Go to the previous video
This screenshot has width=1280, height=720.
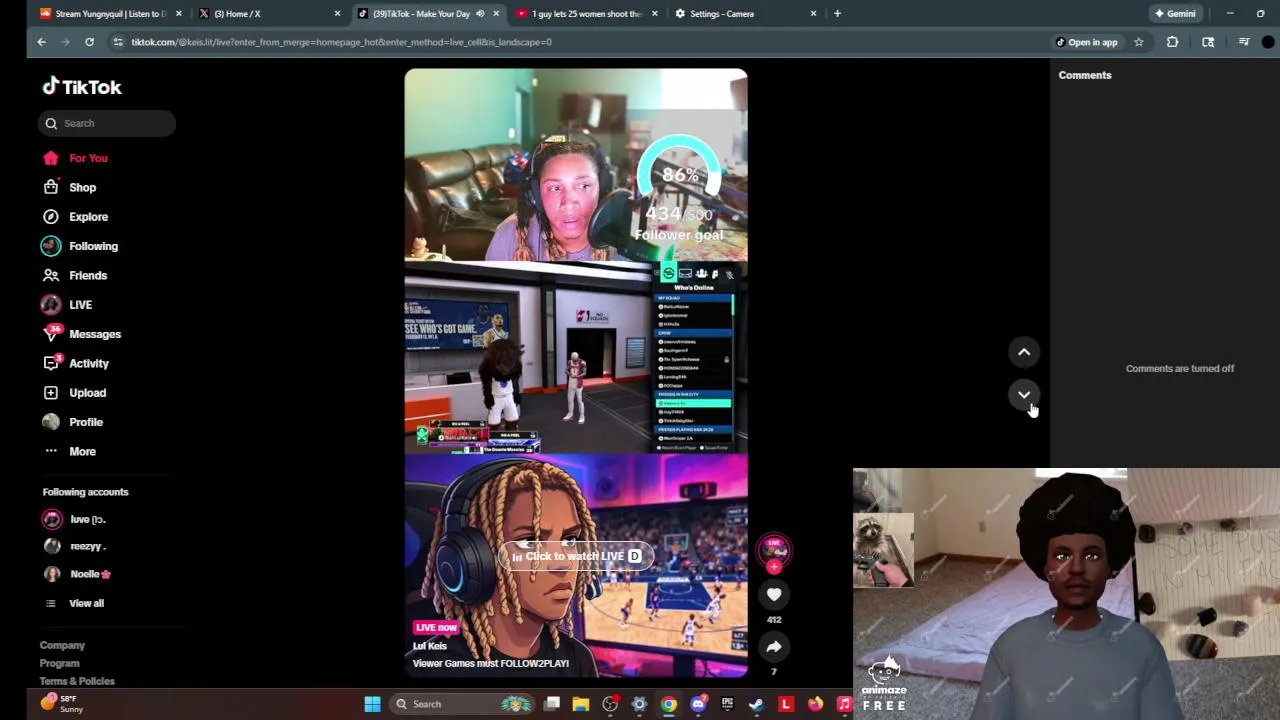click(x=1024, y=352)
